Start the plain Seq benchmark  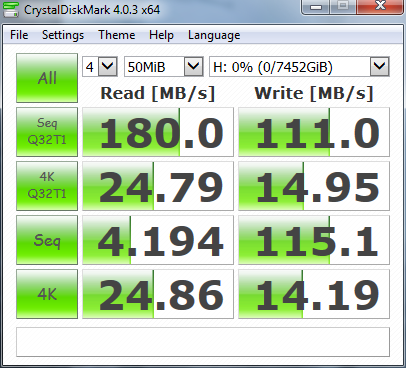point(47,240)
